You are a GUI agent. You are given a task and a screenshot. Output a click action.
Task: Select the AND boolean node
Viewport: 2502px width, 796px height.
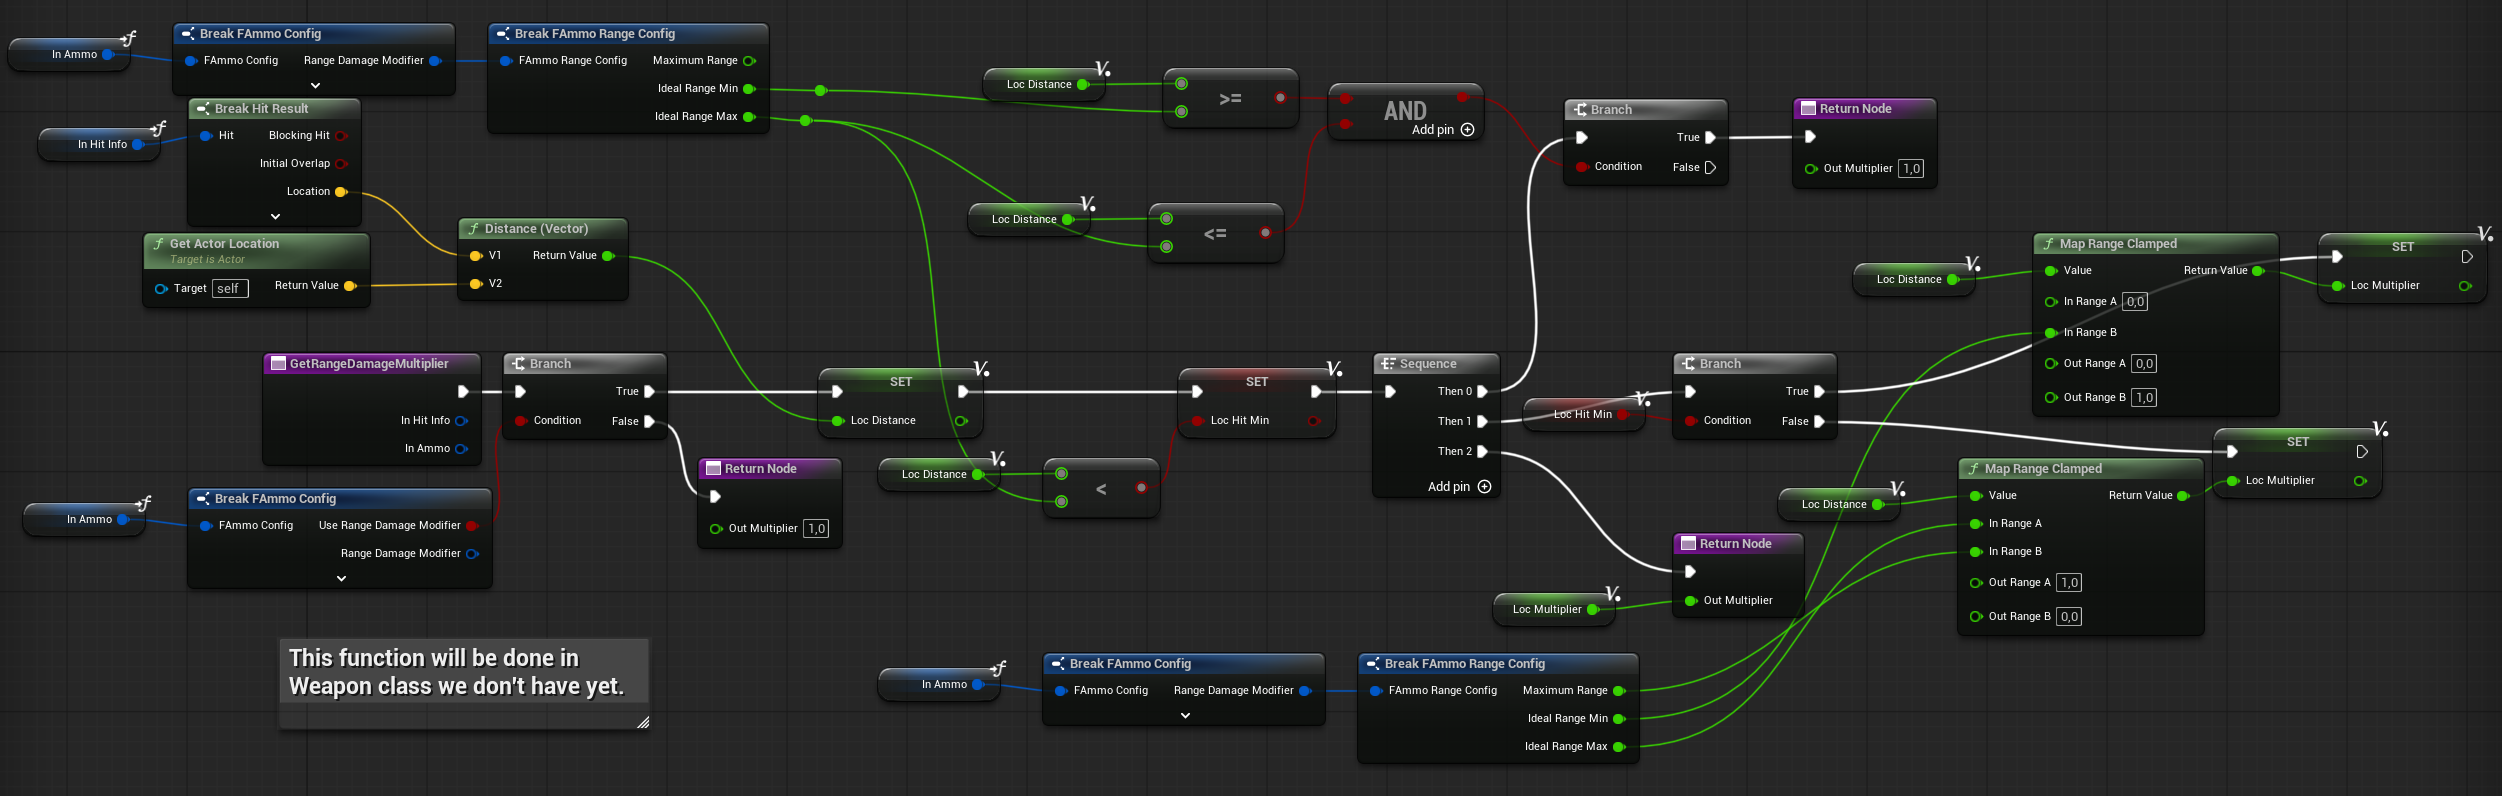pyautogui.click(x=1404, y=110)
